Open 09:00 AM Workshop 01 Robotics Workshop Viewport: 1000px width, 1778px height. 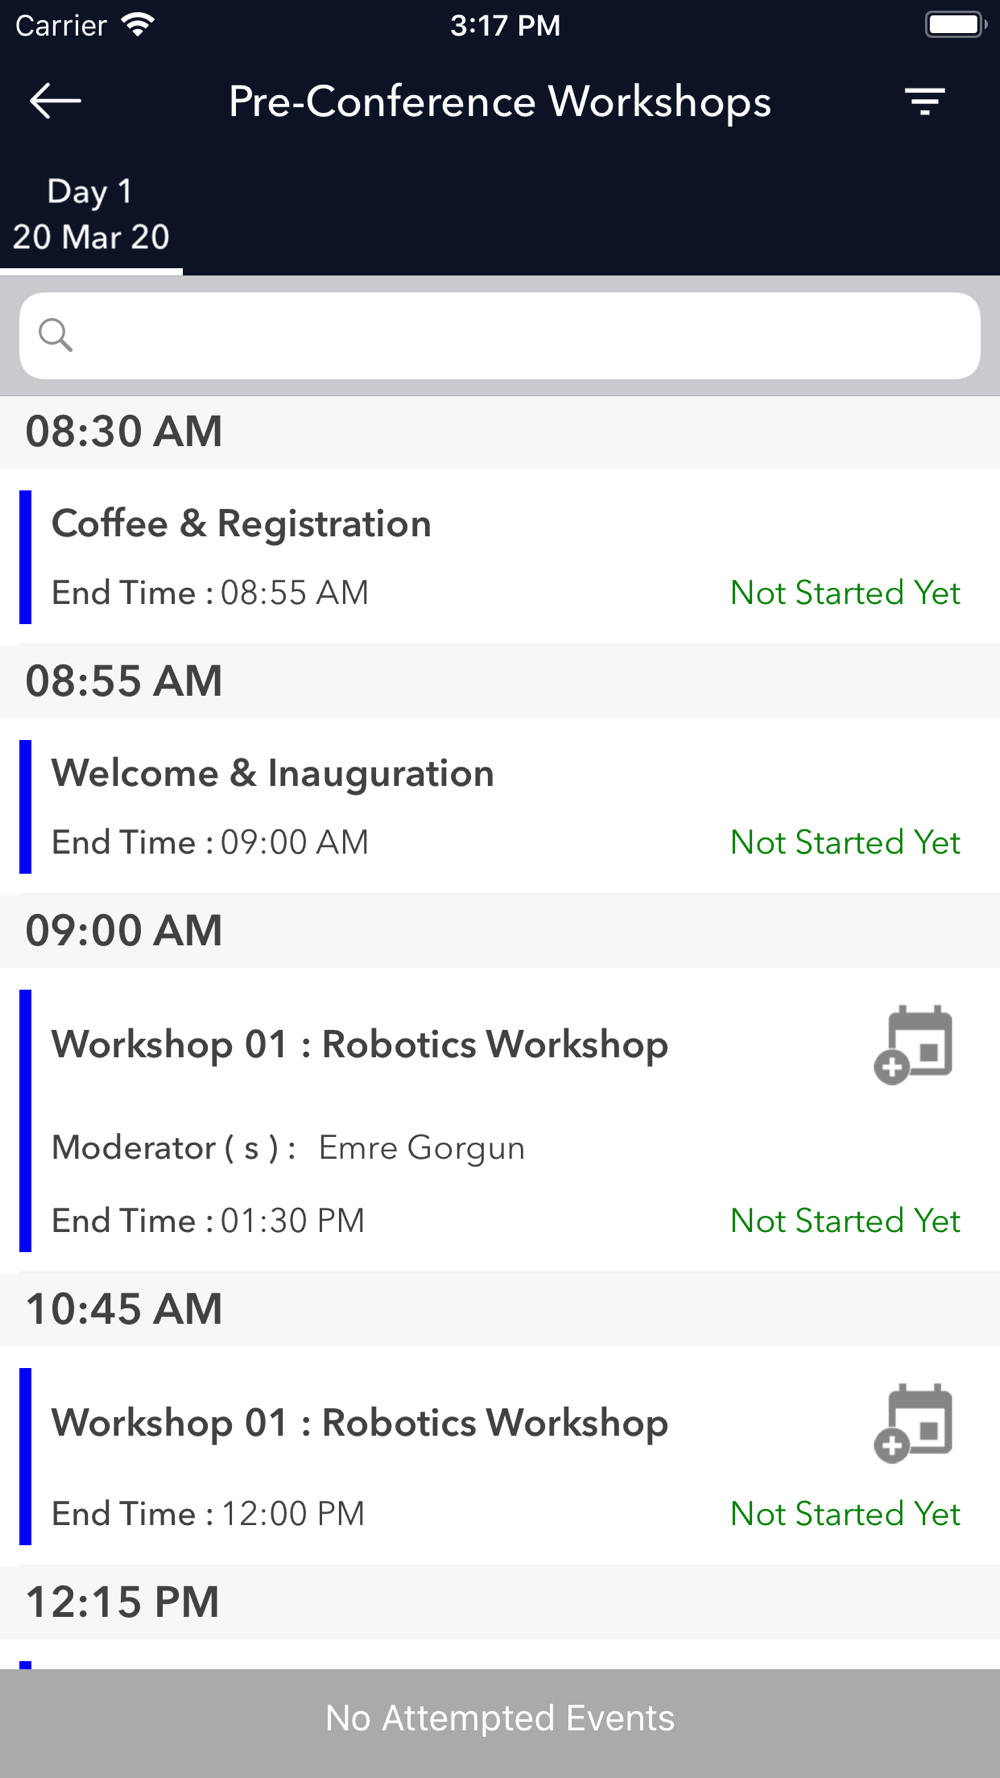[x=500, y=1120]
